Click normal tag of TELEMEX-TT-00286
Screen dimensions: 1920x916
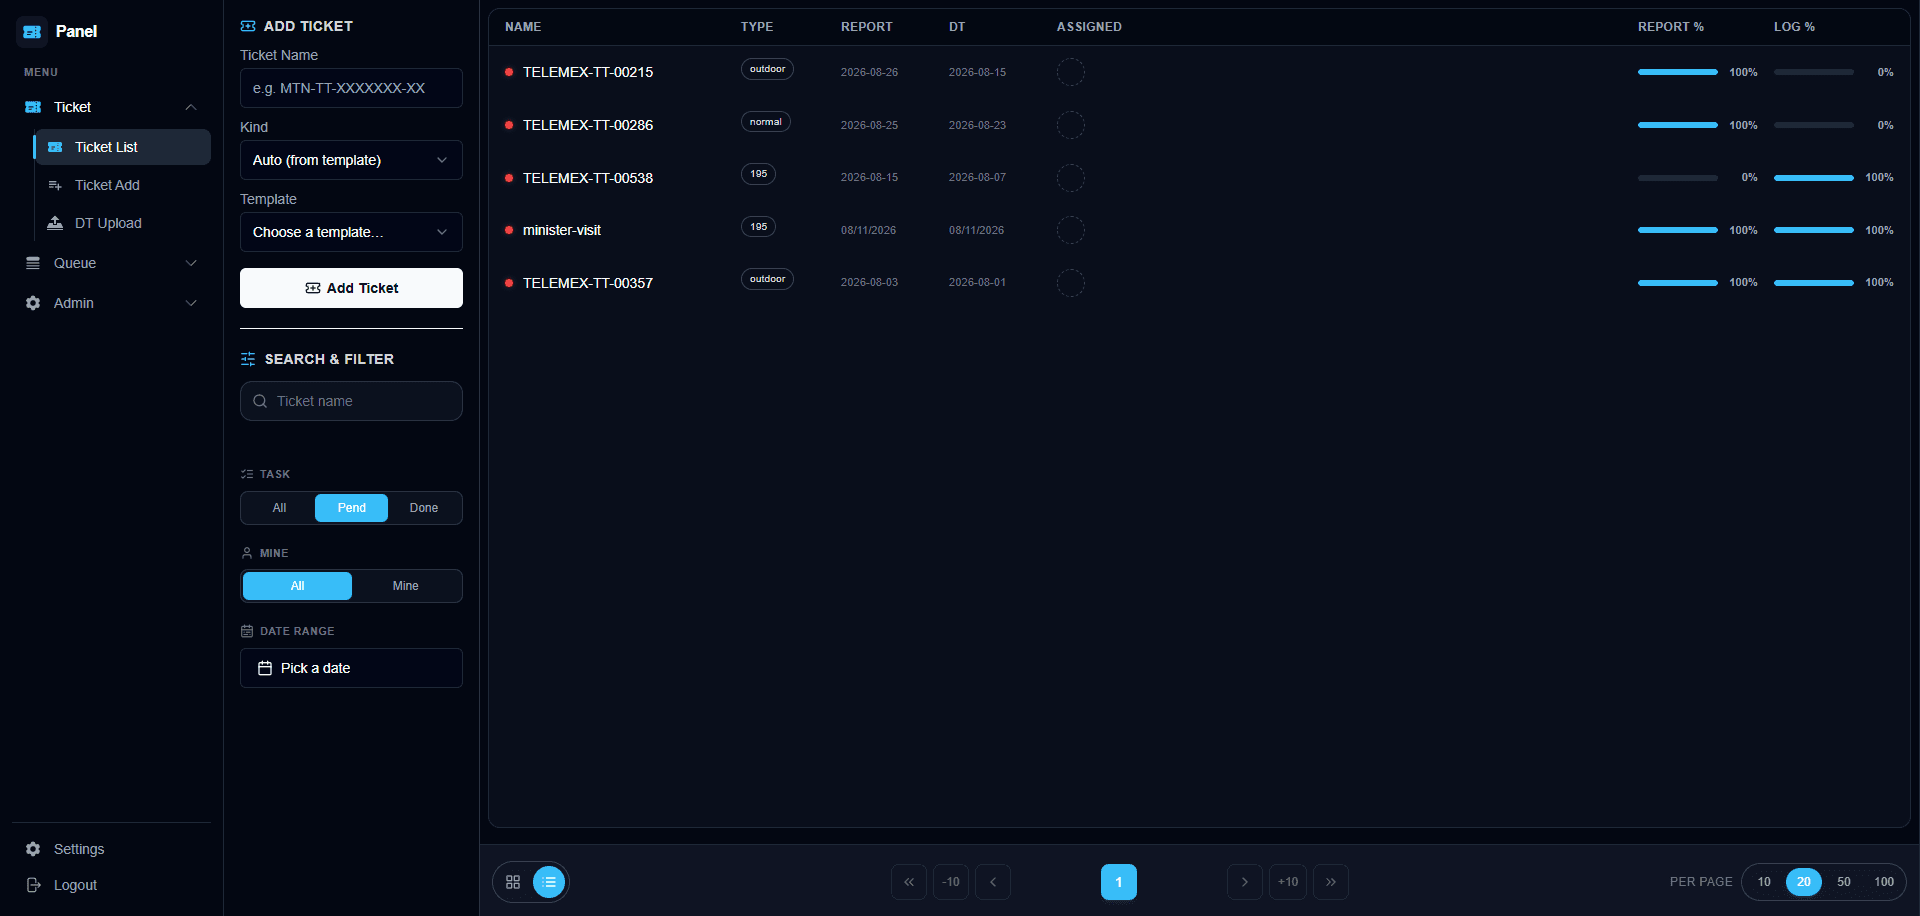click(766, 122)
